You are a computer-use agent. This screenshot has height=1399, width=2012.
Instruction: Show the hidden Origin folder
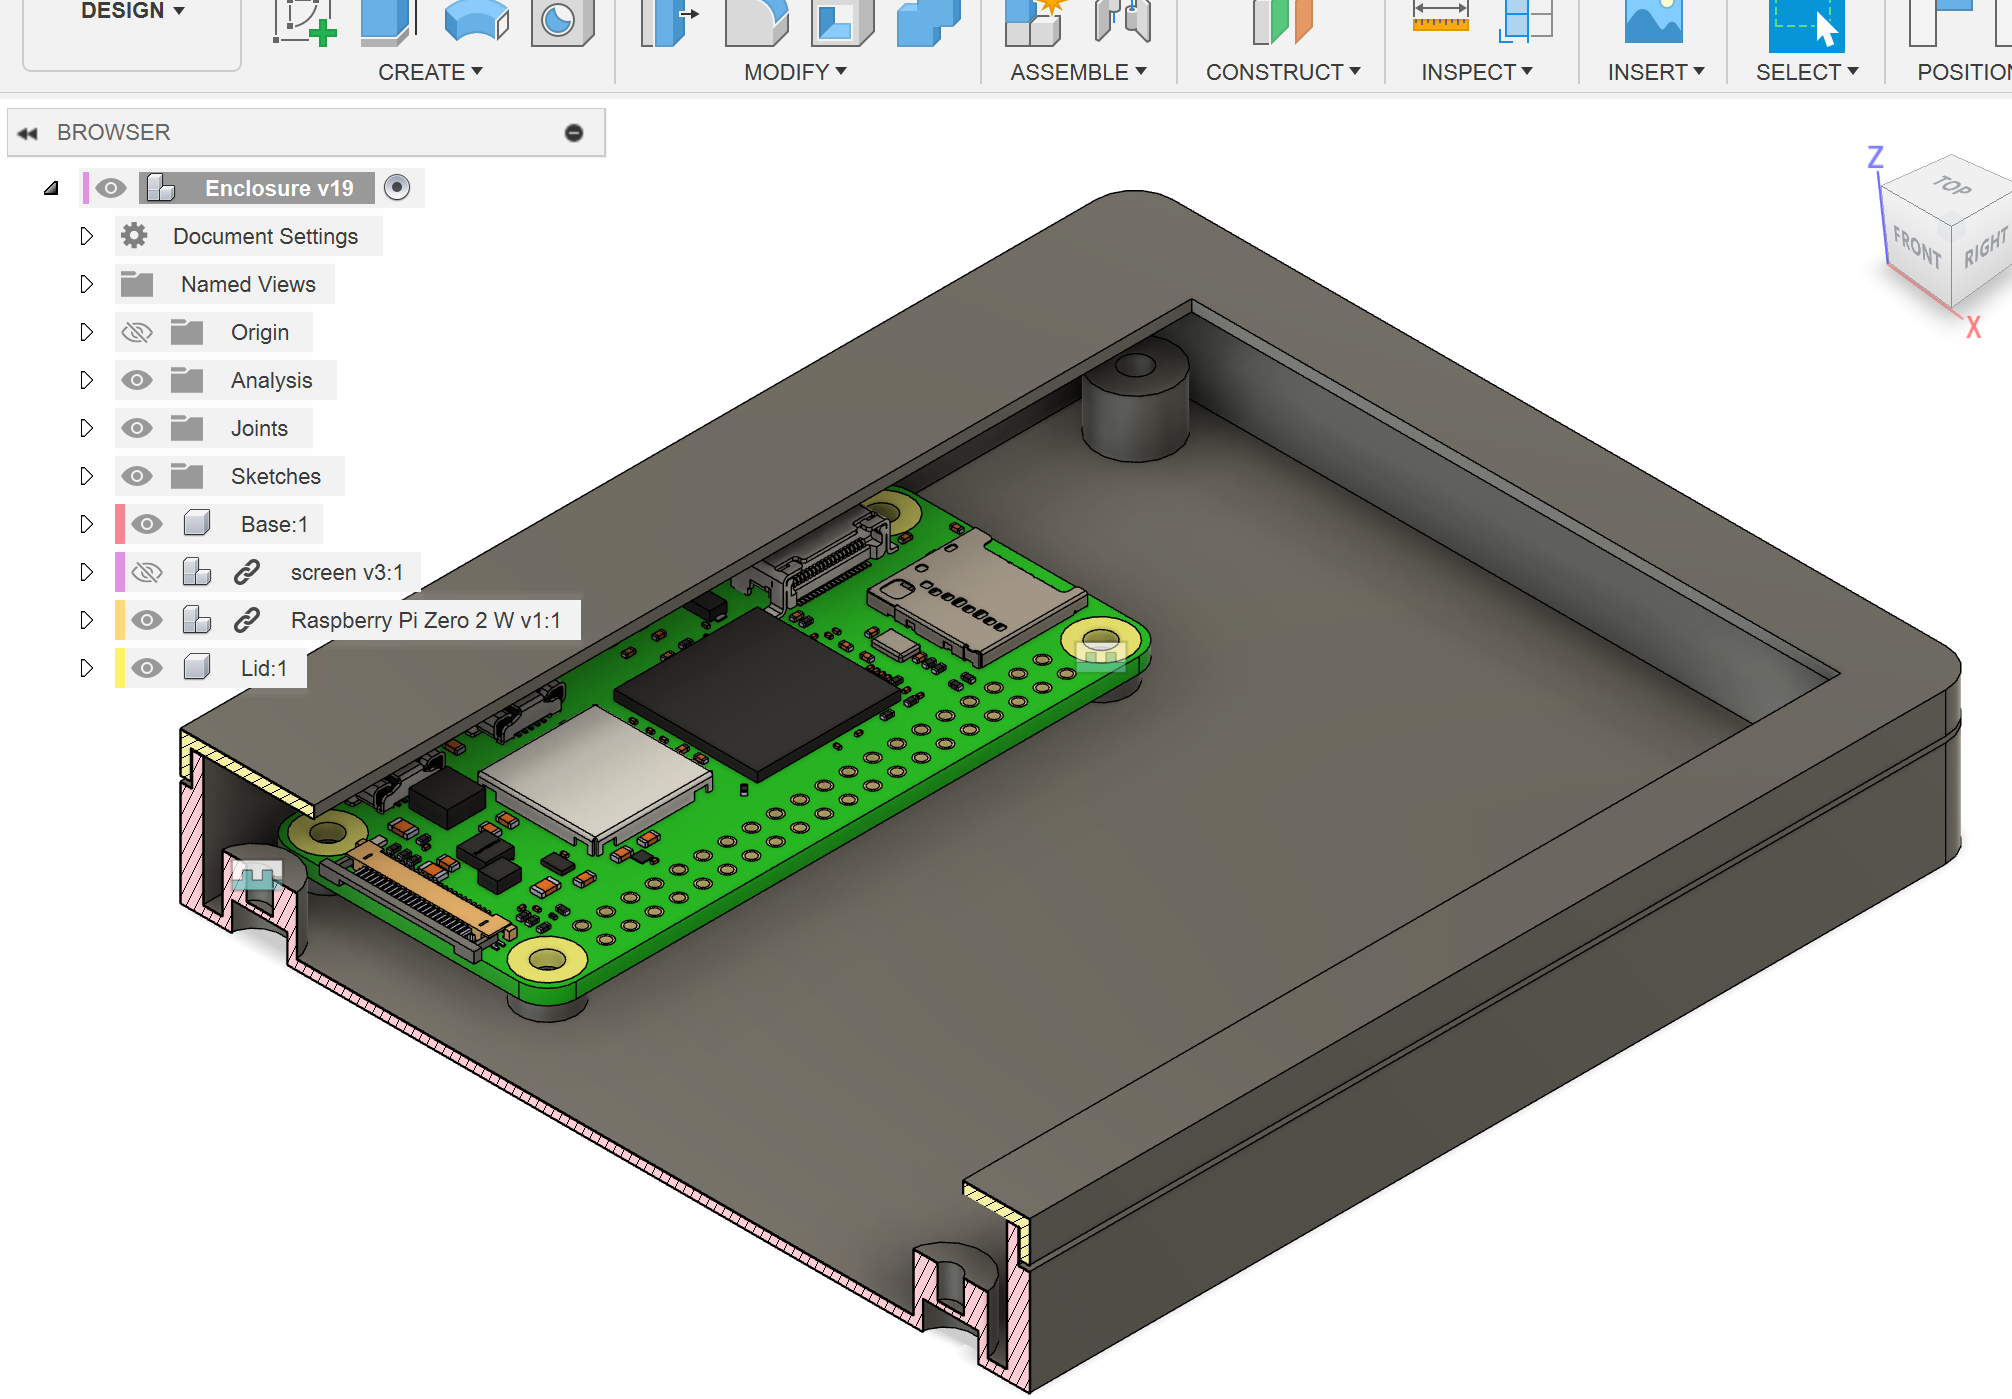(x=137, y=332)
